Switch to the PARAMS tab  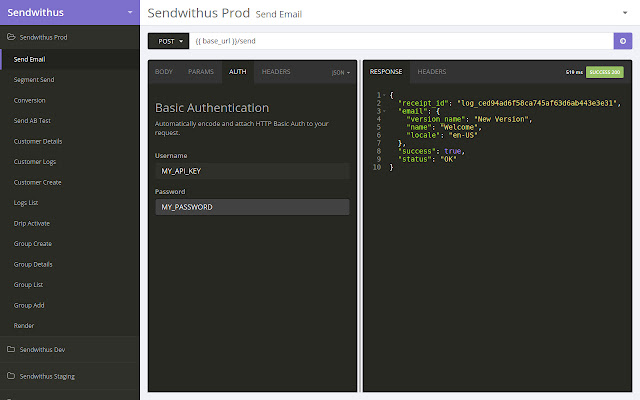click(x=200, y=72)
